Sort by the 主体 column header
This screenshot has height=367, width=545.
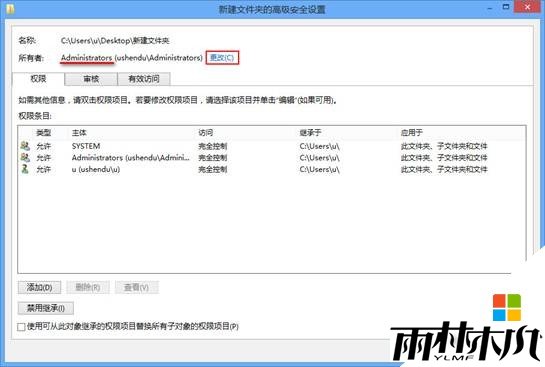tap(79, 132)
